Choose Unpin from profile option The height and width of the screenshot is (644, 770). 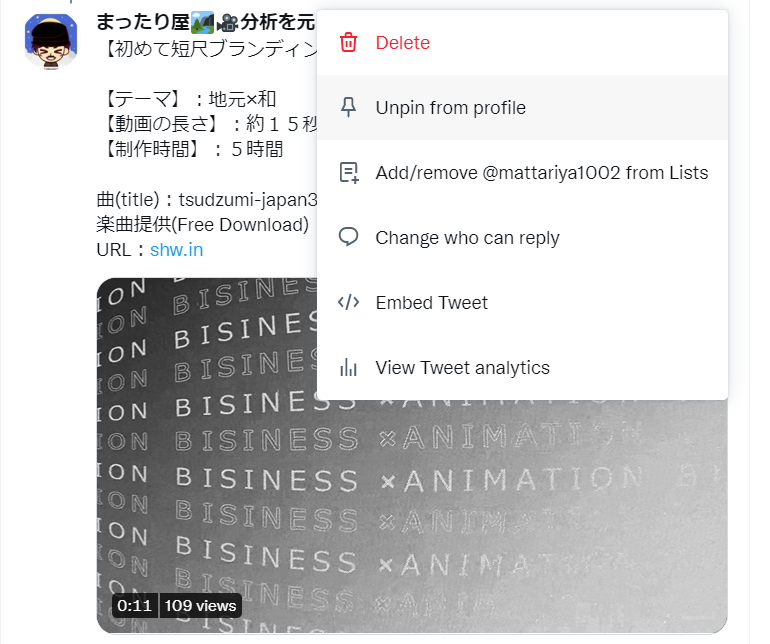pyautogui.click(x=522, y=108)
